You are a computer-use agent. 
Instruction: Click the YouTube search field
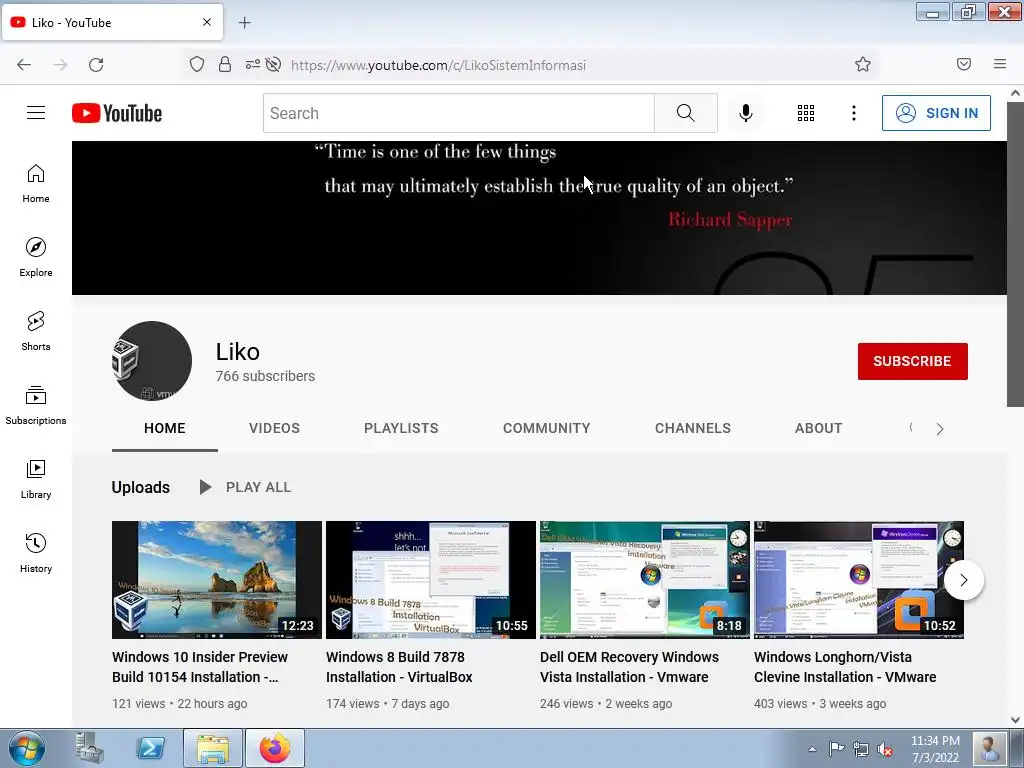click(x=458, y=113)
